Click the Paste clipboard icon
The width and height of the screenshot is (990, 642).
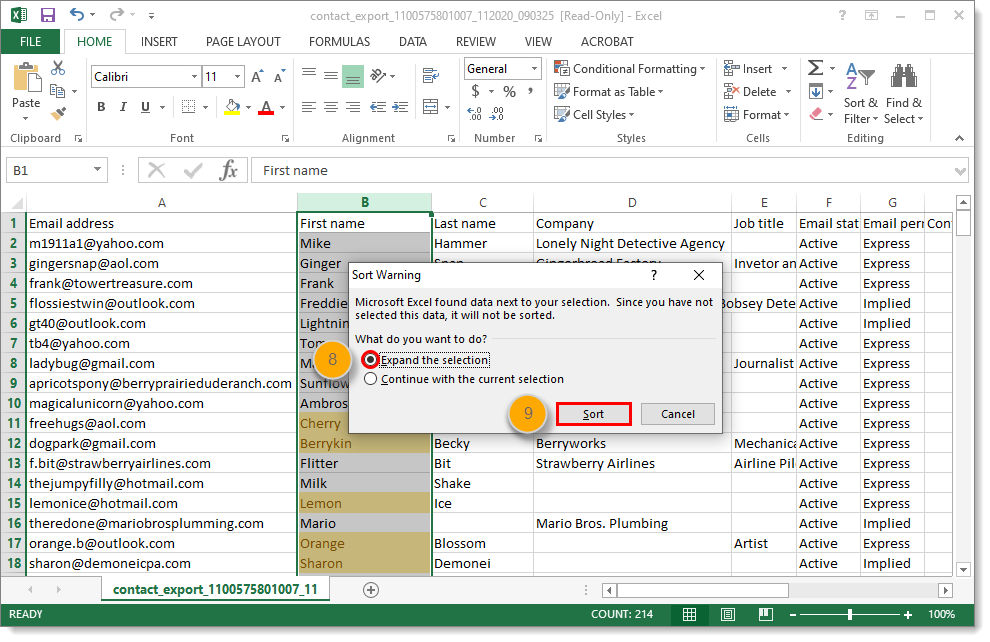(x=27, y=78)
